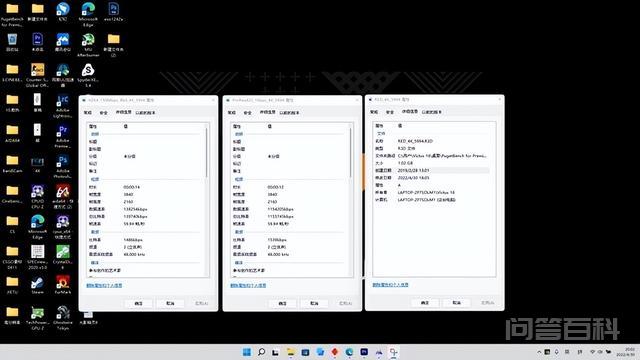Select the Cinebench desktop folder
This screenshot has width=640, height=360.
click(12, 194)
